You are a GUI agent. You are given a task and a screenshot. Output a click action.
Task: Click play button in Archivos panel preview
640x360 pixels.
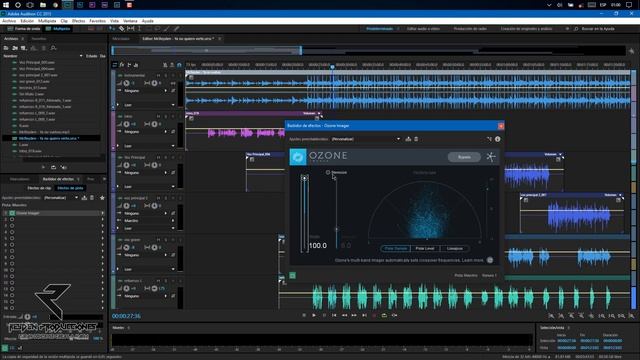pos(44,167)
